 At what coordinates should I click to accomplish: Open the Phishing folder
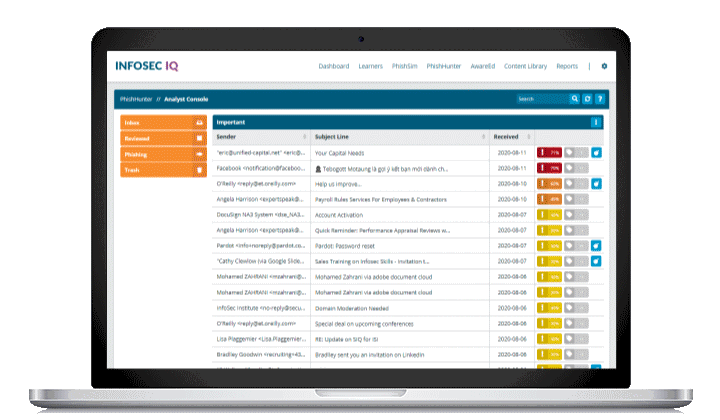click(164, 154)
